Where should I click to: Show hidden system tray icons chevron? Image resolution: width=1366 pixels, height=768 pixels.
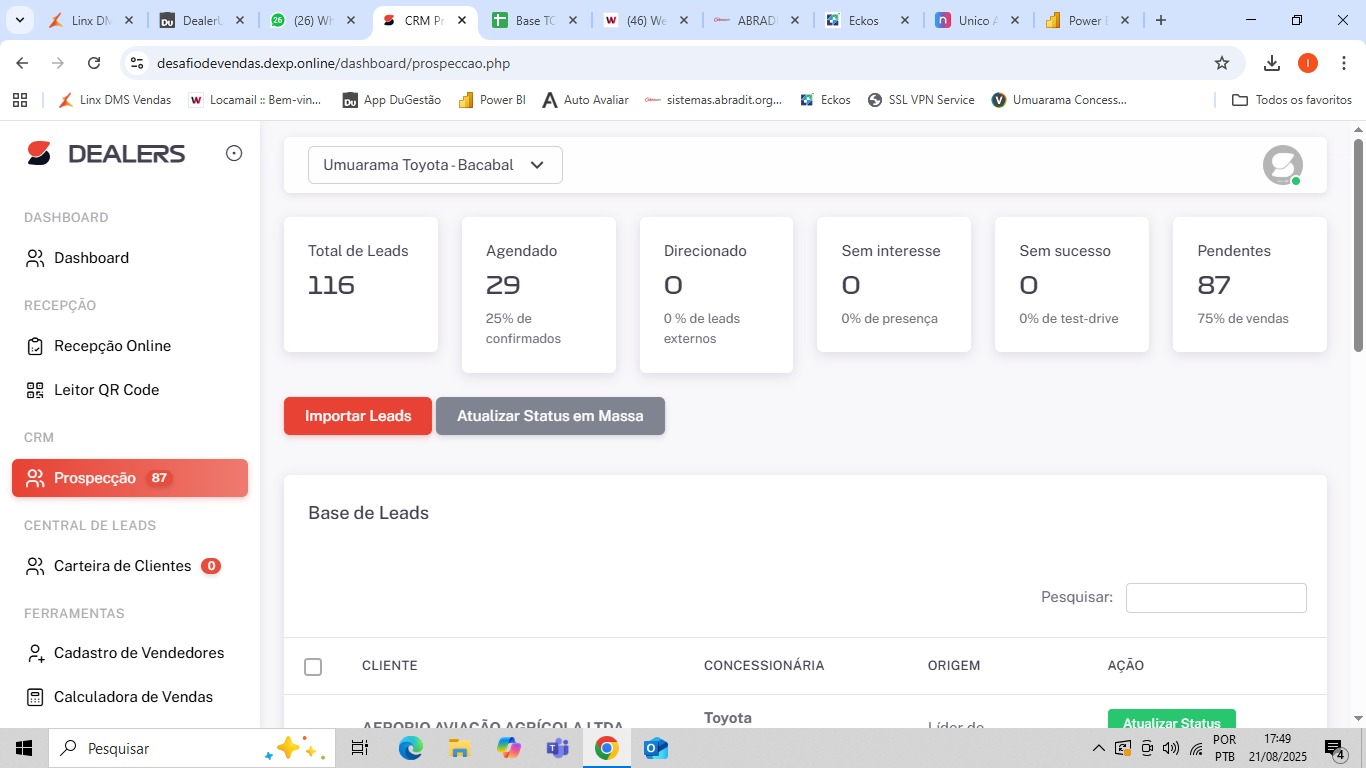1098,748
